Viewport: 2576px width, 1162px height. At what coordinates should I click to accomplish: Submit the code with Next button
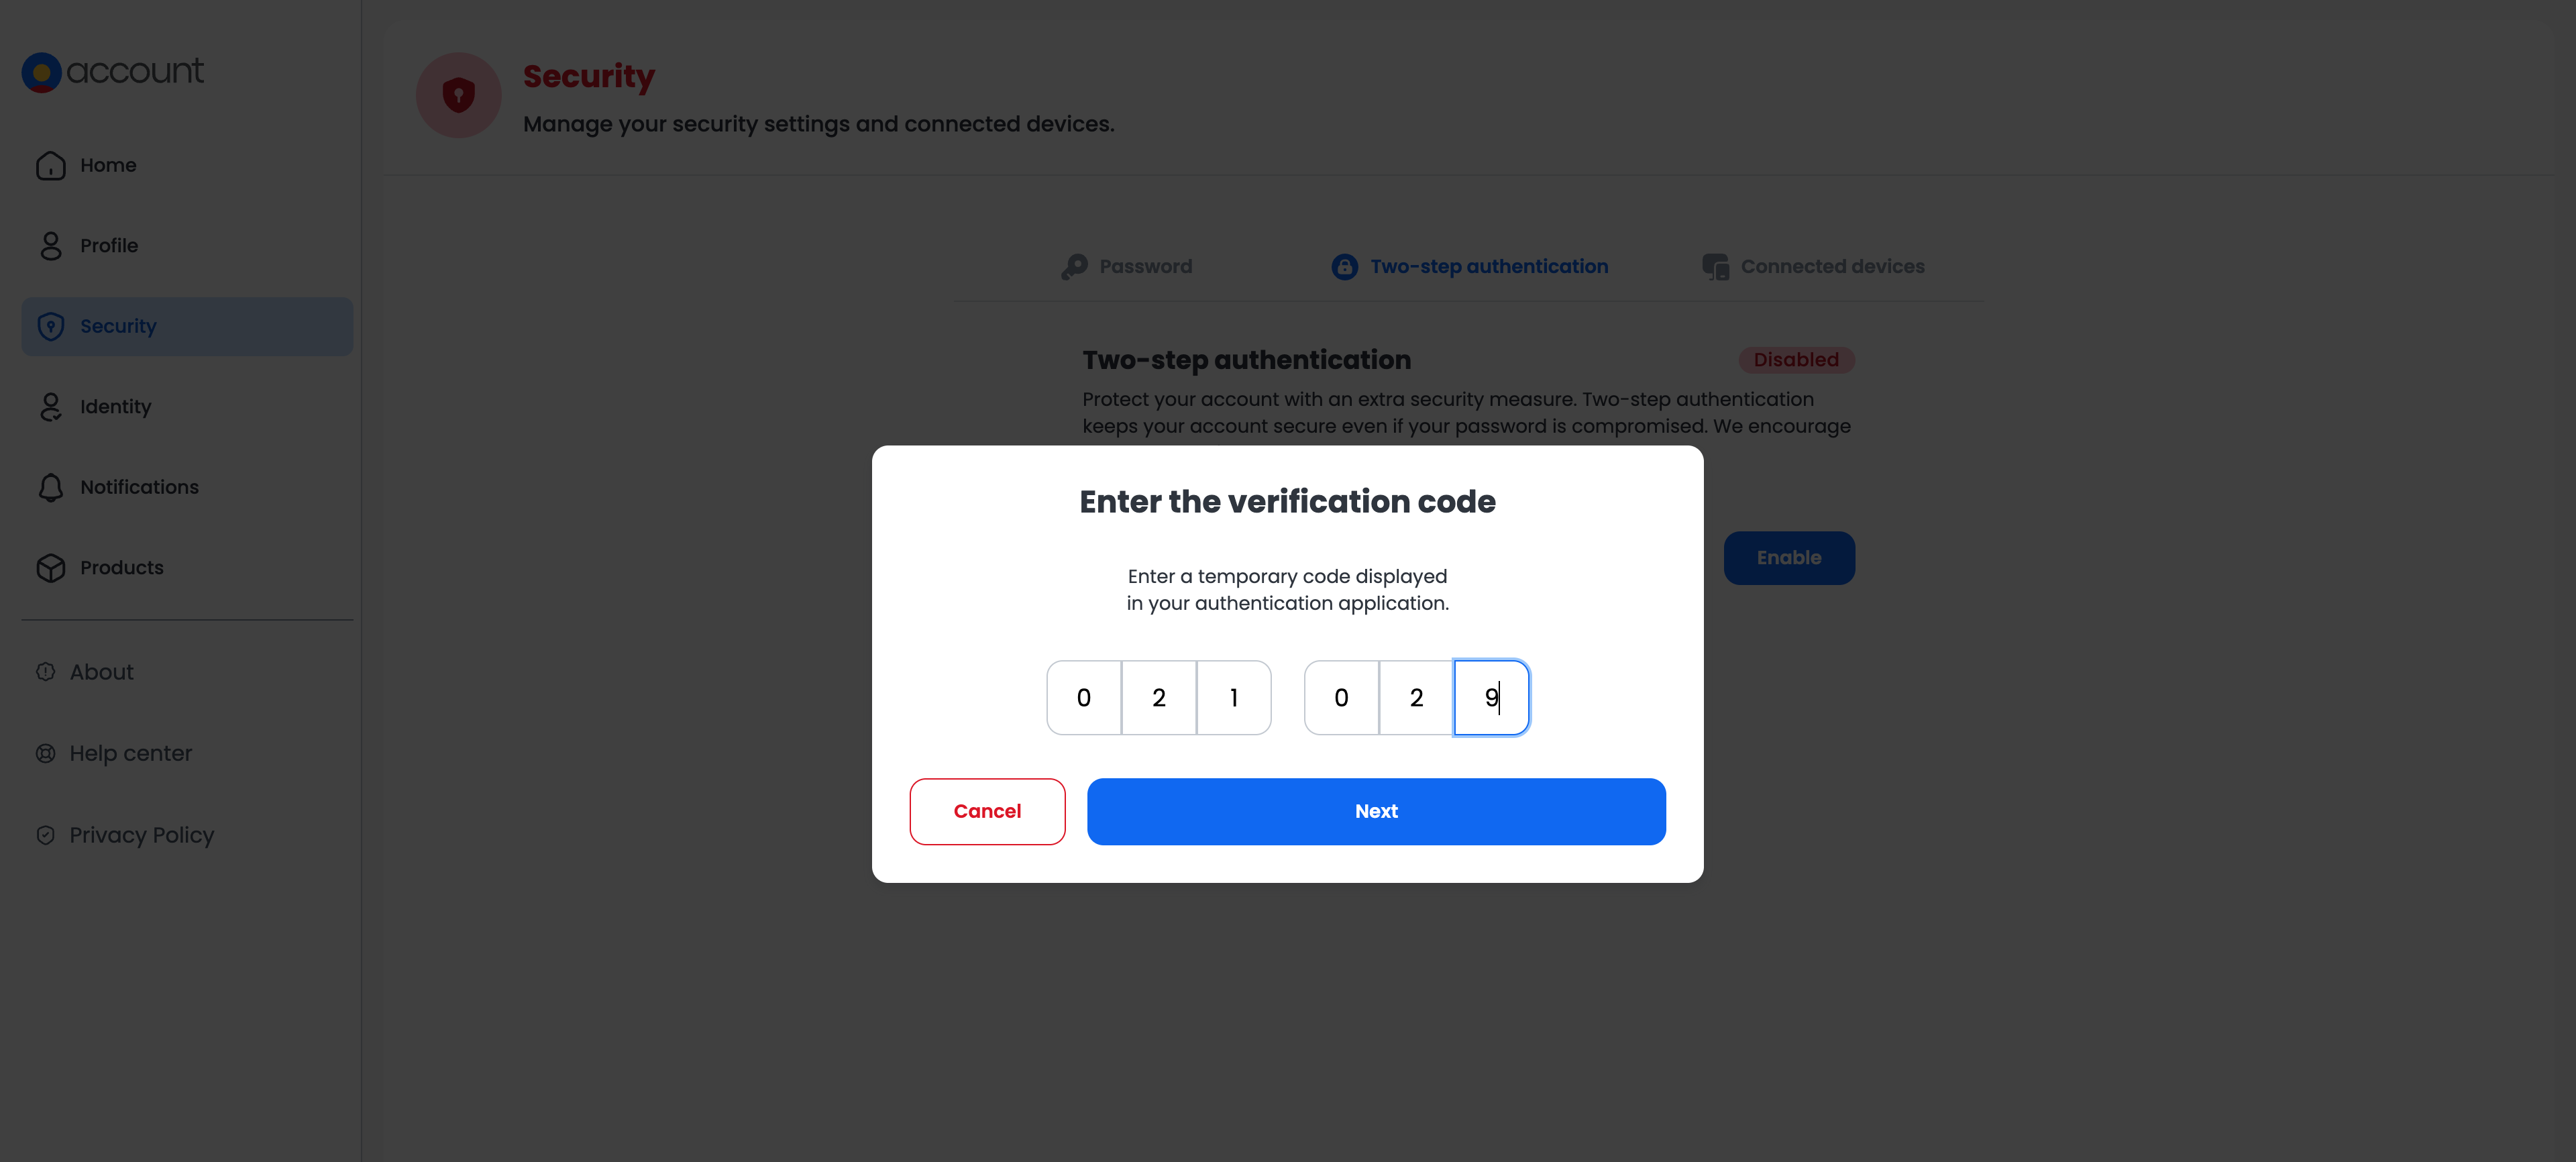pyautogui.click(x=1376, y=811)
